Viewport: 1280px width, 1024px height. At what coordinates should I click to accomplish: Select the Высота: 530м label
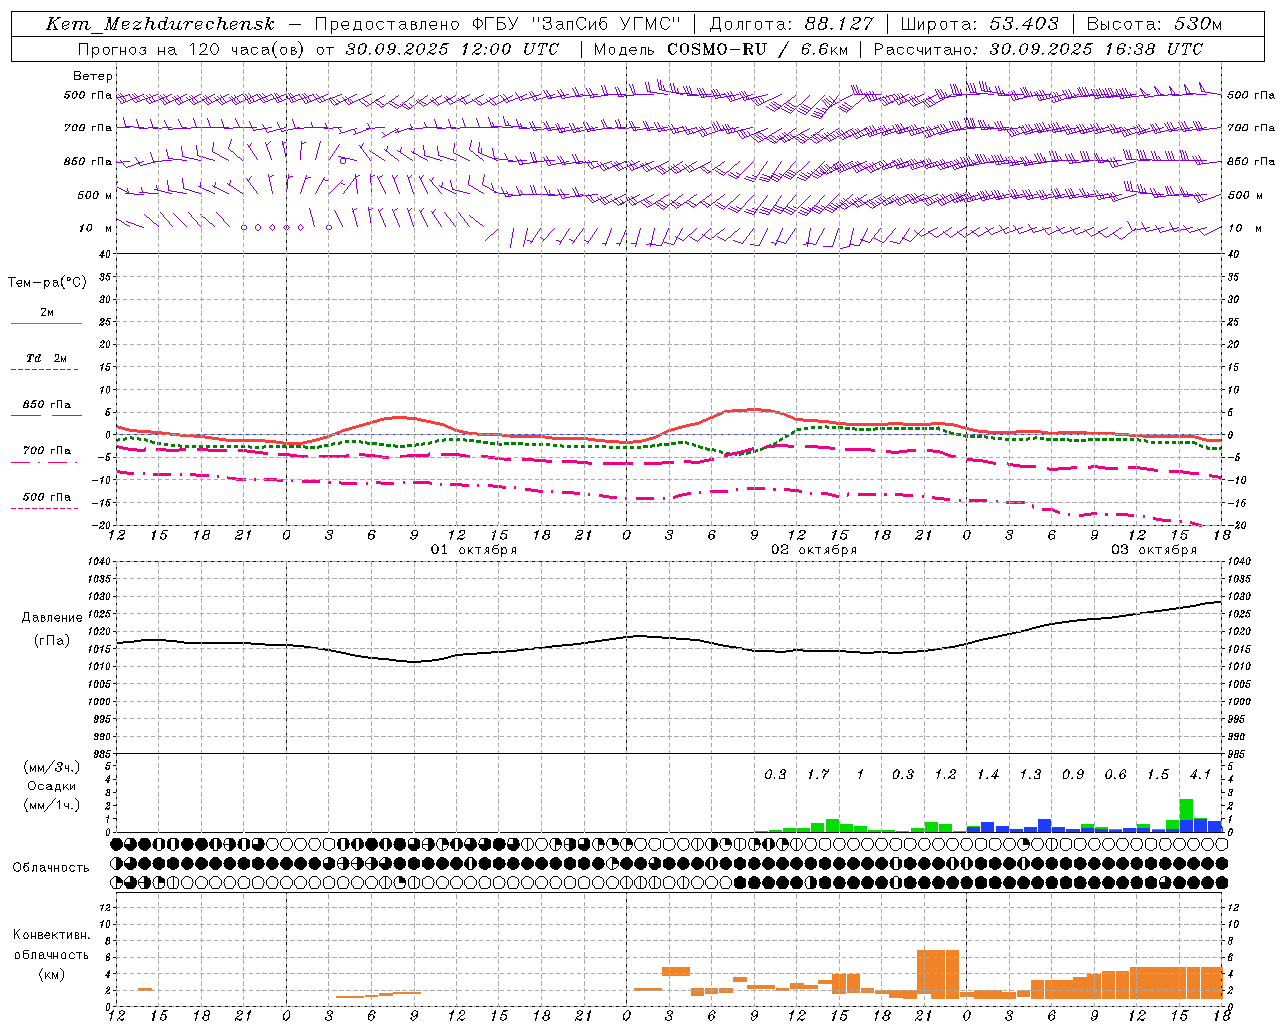tap(1154, 24)
